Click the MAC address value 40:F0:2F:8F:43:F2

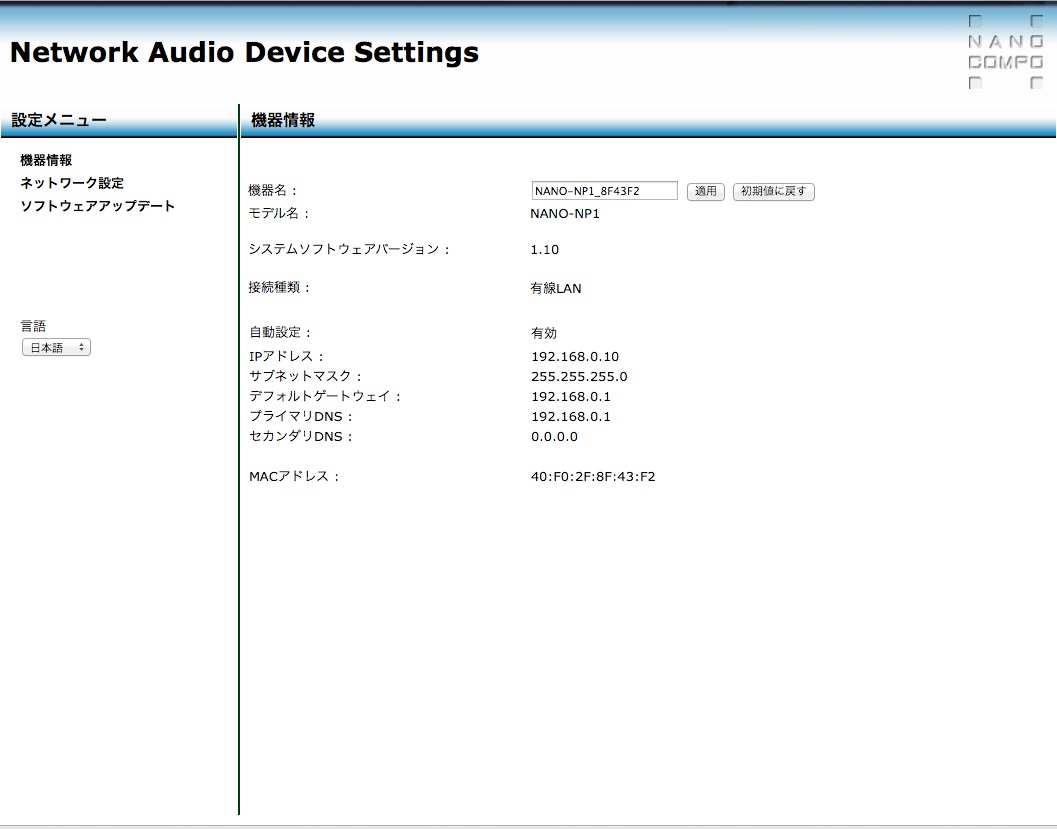(593, 477)
